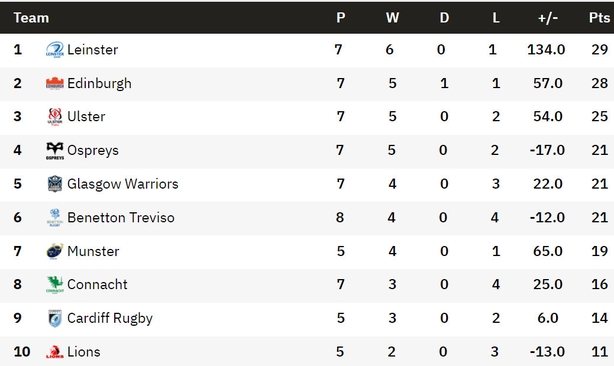Click the W column header

[x=392, y=18]
